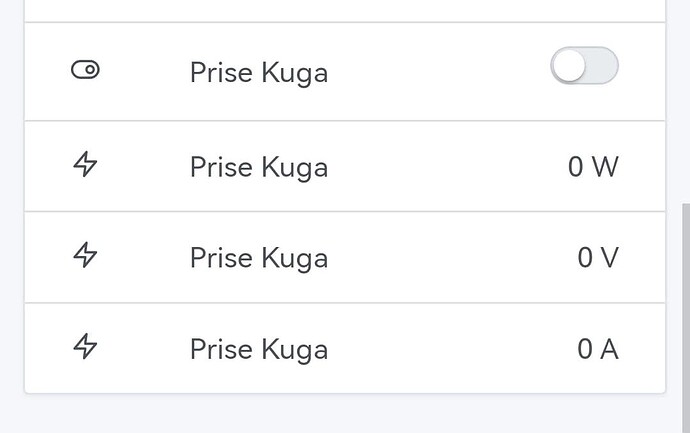Click the 0 A current reading
Viewport: 690px width, 433px height.
598,349
